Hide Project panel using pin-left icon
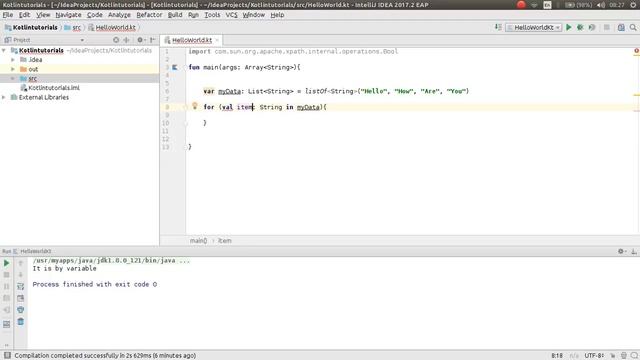640x360 pixels. (x=153, y=40)
